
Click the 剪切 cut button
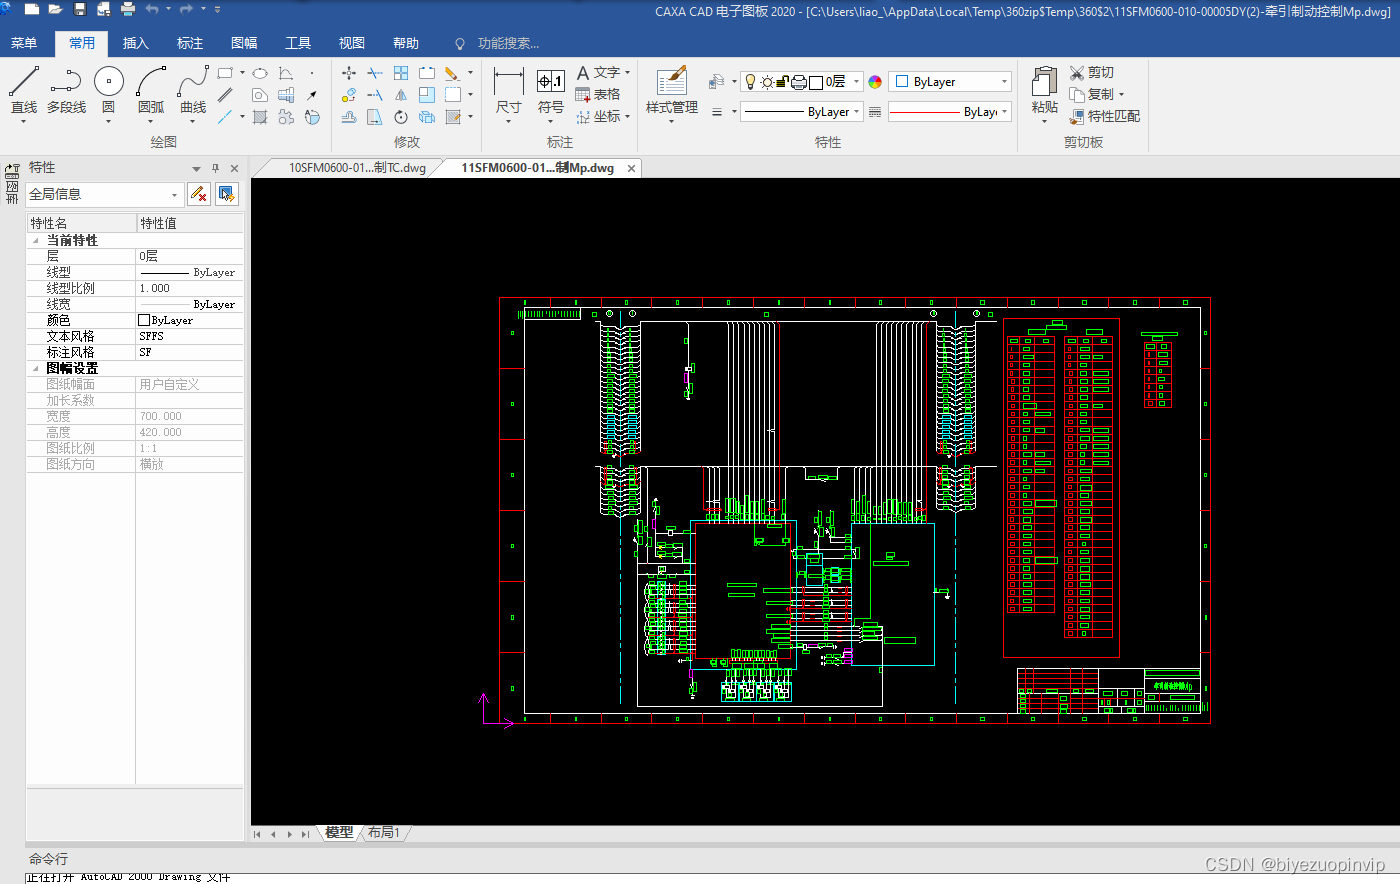[1091, 73]
